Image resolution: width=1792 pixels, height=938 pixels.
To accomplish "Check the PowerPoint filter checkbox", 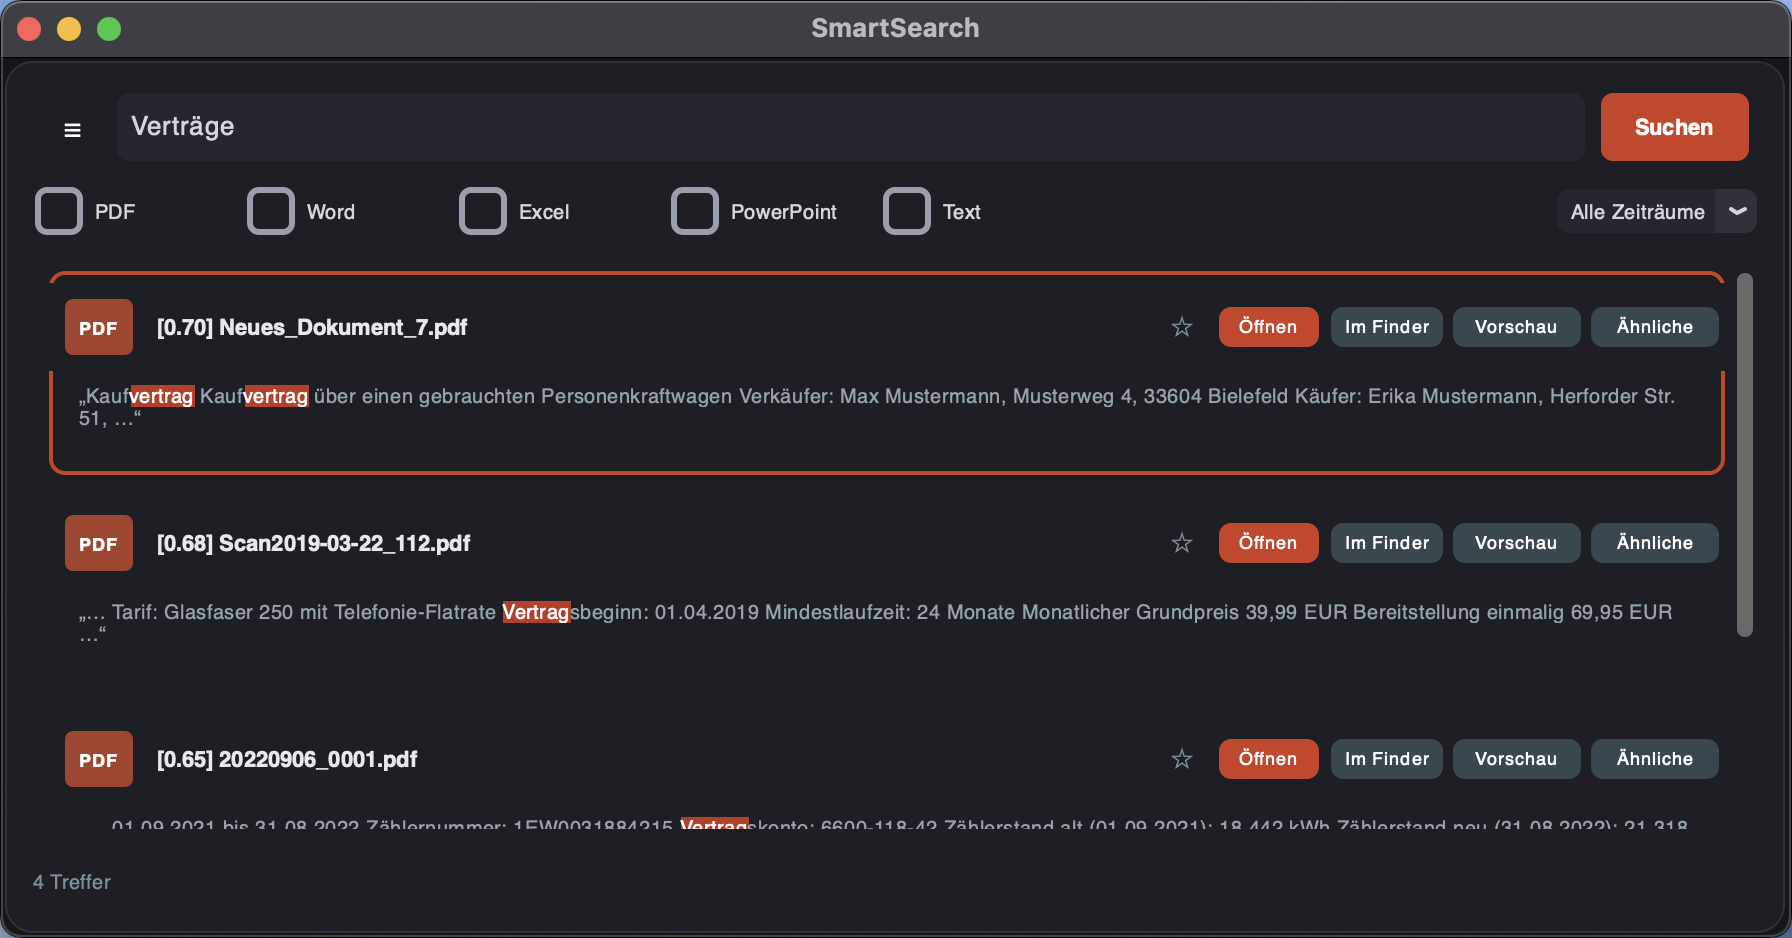I will (x=695, y=211).
